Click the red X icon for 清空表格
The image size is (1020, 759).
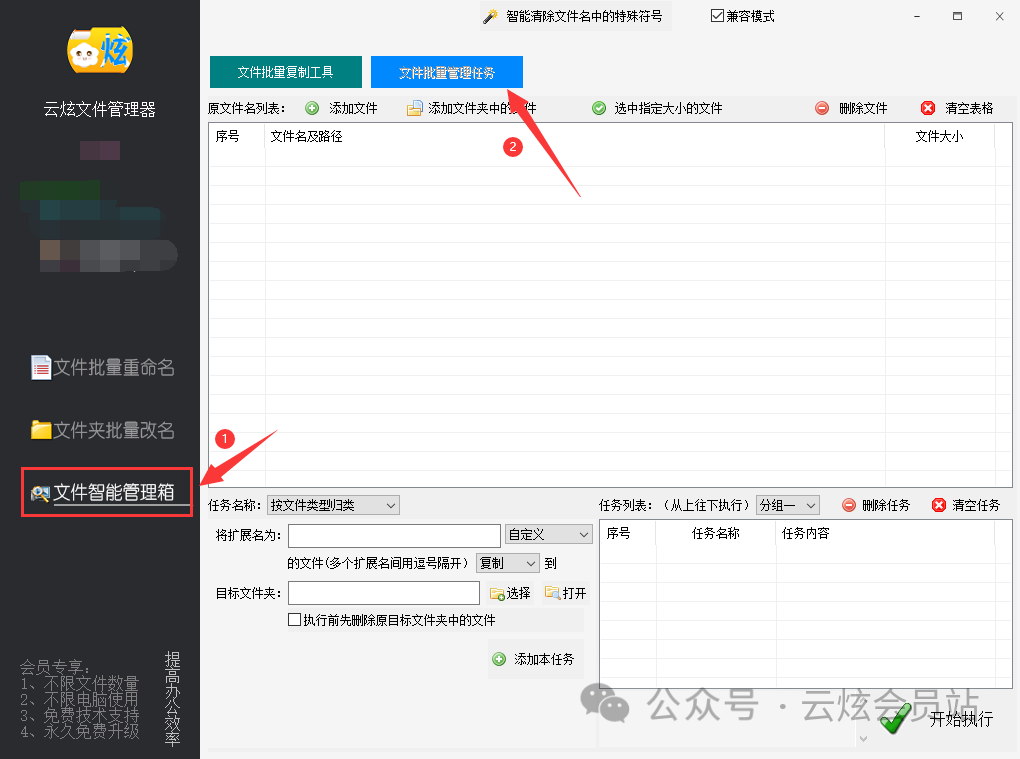tap(928, 109)
